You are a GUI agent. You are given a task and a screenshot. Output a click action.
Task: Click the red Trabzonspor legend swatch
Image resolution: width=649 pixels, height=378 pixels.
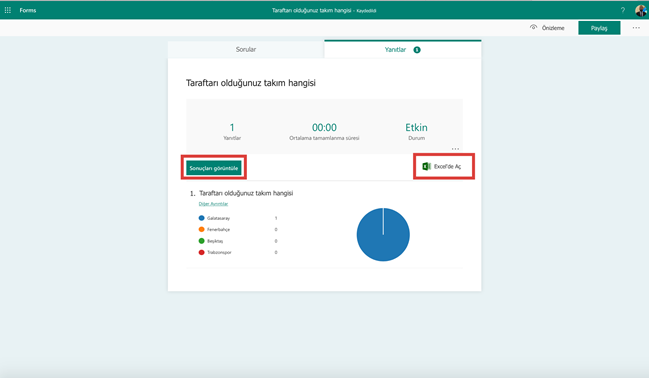tap(202, 252)
